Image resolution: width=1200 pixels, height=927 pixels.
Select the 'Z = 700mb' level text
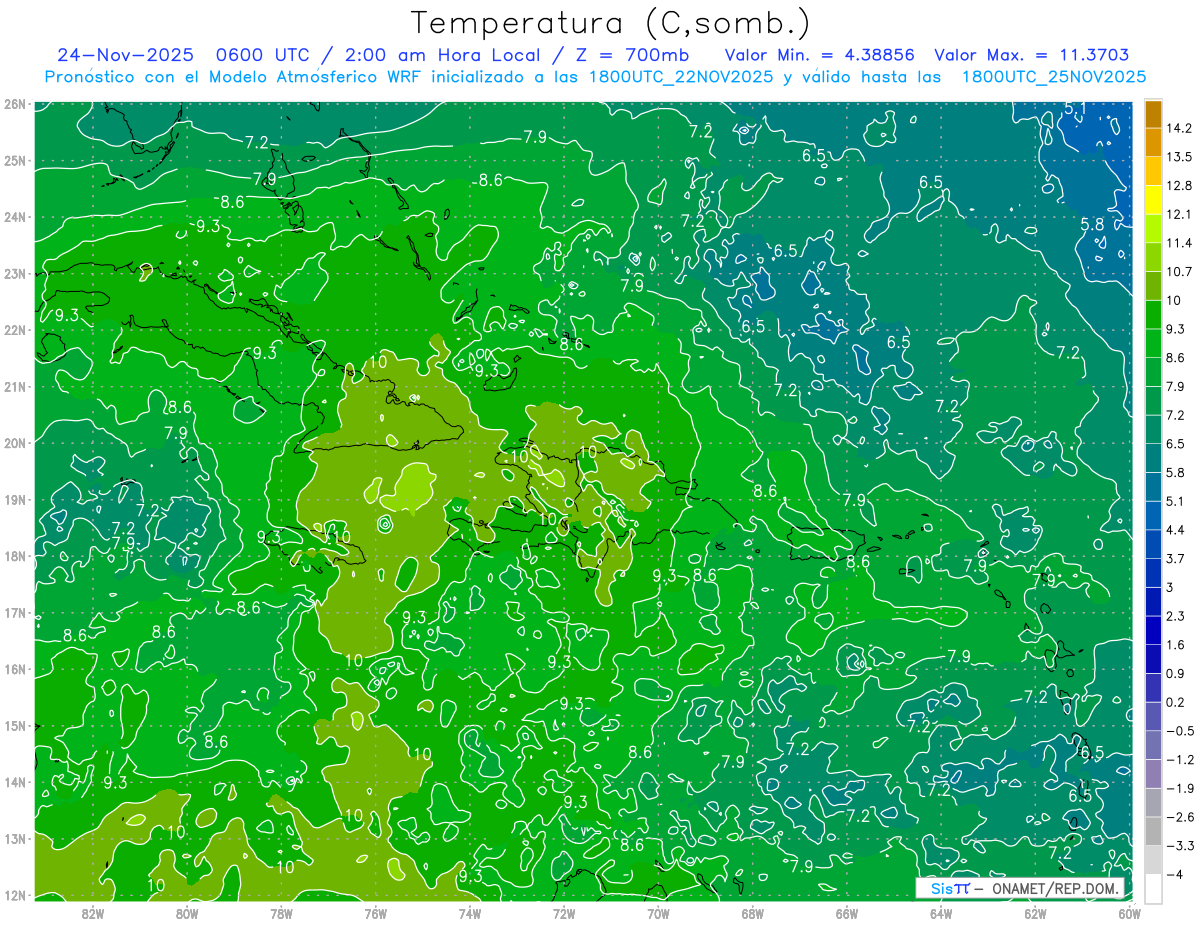pyautogui.click(x=633, y=55)
